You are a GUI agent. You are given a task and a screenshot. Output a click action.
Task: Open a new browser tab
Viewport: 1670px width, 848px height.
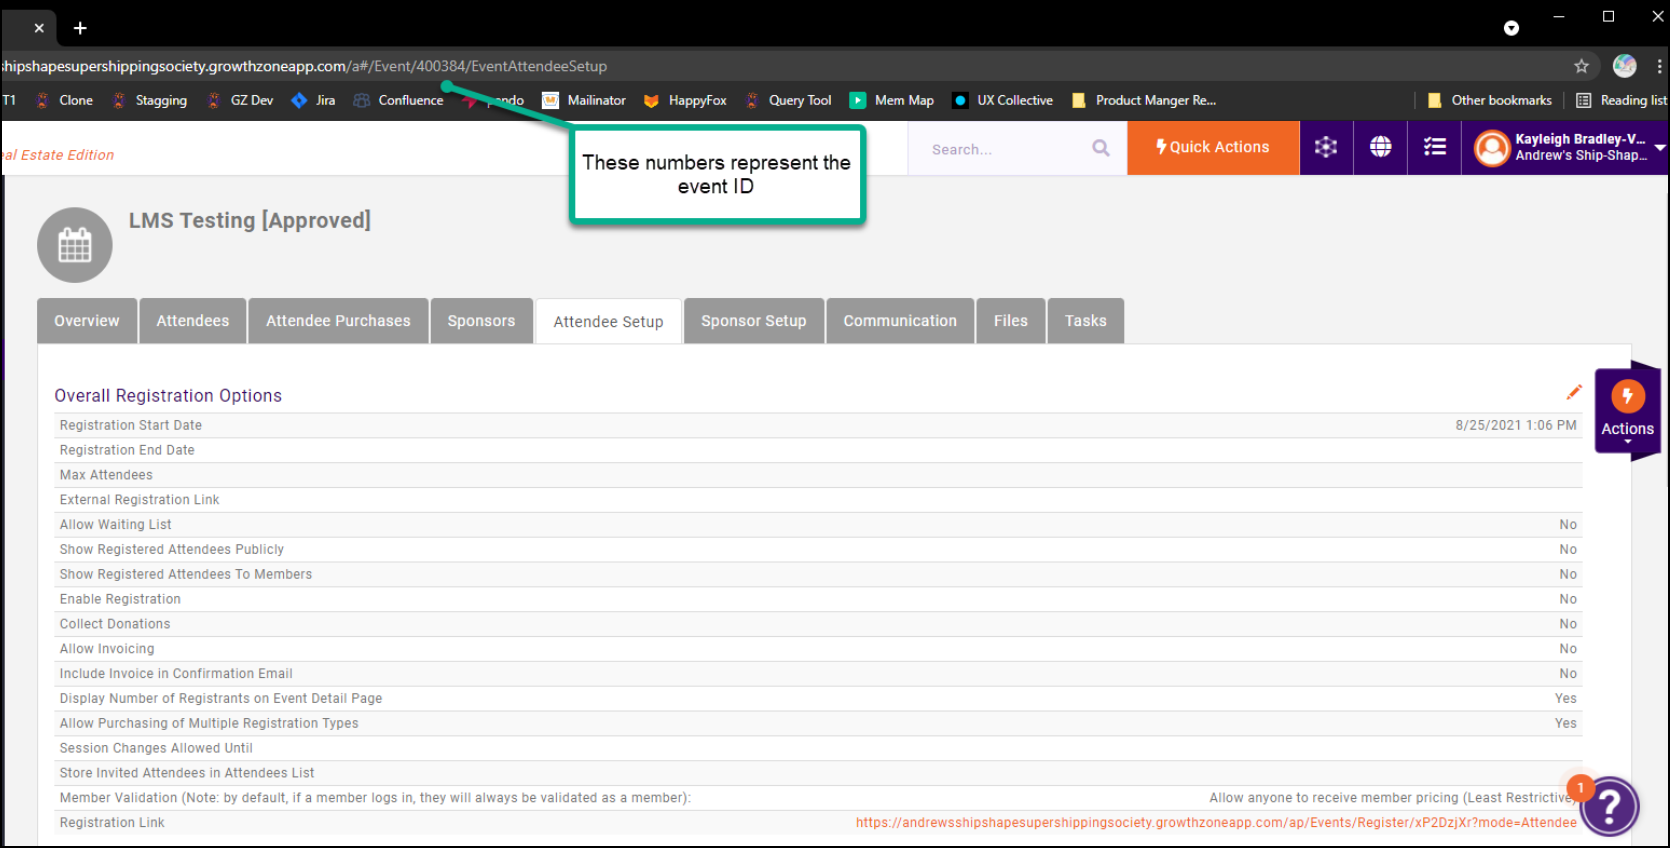point(80,28)
